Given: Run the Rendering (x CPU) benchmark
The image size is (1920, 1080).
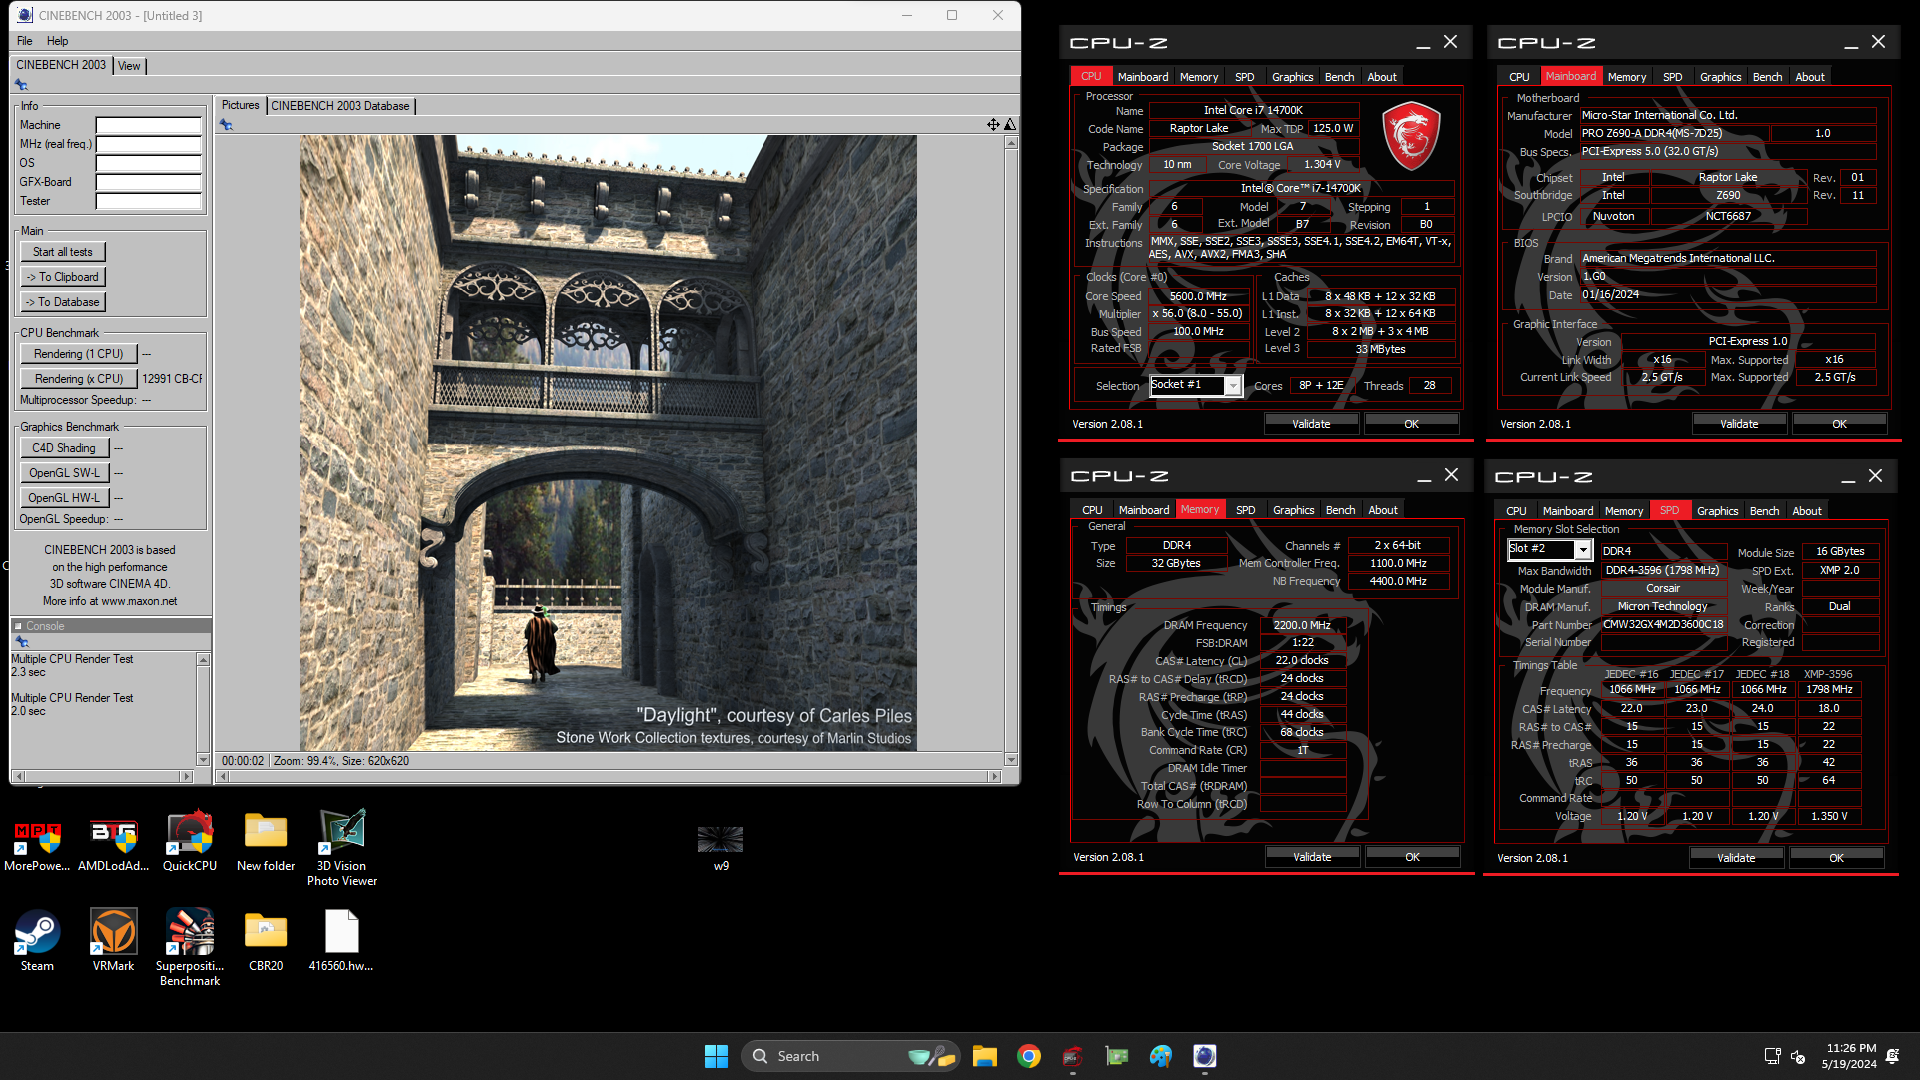Looking at the screenshot, I should click(x=79, y=379).
